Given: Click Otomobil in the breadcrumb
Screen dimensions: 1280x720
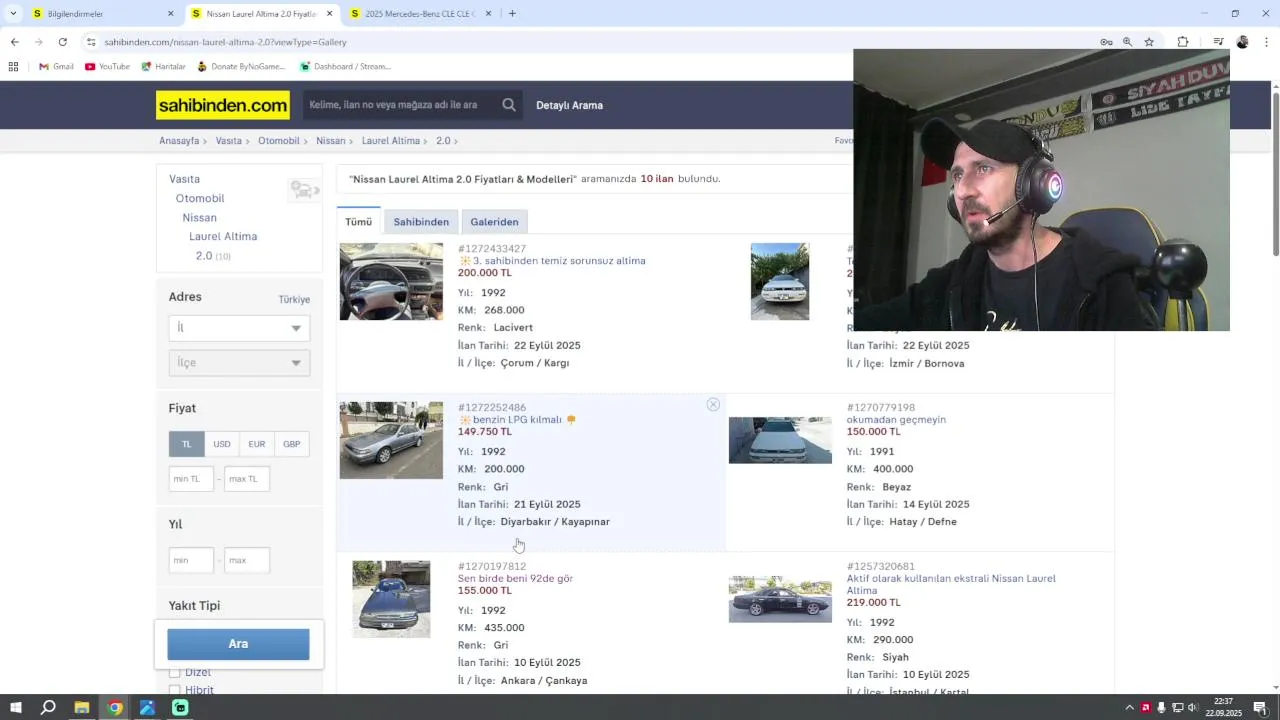Looking at the screenshot, I should (x=279, y=141).
